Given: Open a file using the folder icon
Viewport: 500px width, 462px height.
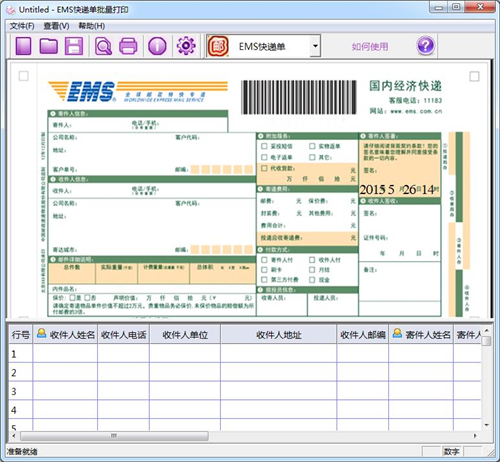Looking at the screenshot, I should point(49,46).
